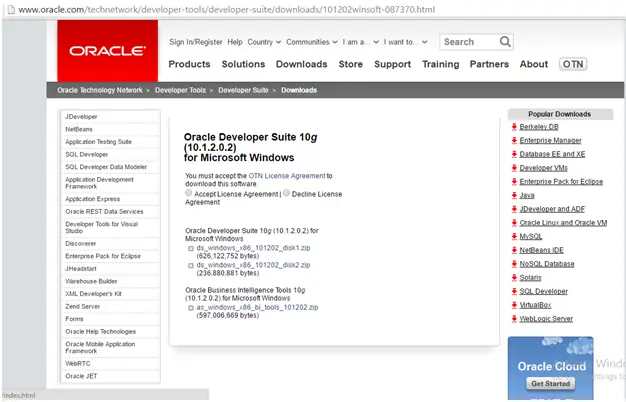Open Warehouse Builder in the left sidebar
The height and width of the screenshot is (402, 626).
(x=110, y=281)
